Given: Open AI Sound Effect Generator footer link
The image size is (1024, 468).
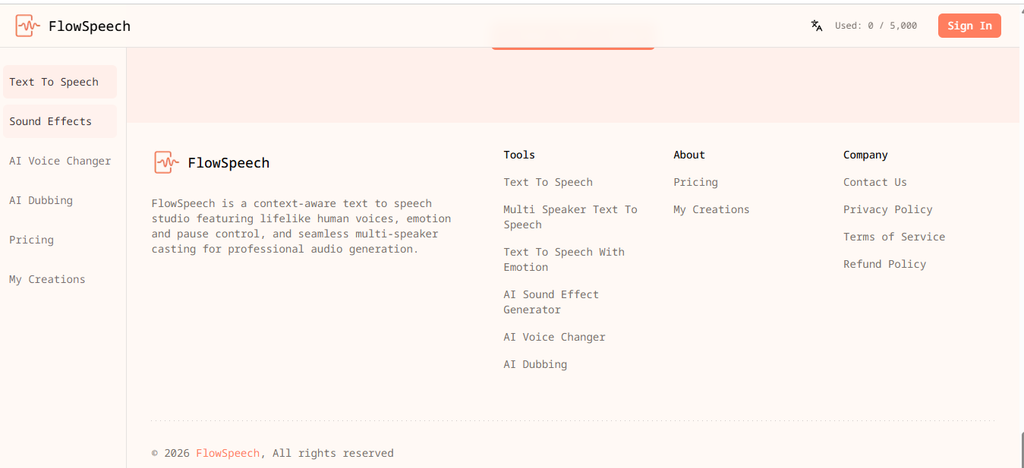Looking at the screenshot, I should click(551, 302).
